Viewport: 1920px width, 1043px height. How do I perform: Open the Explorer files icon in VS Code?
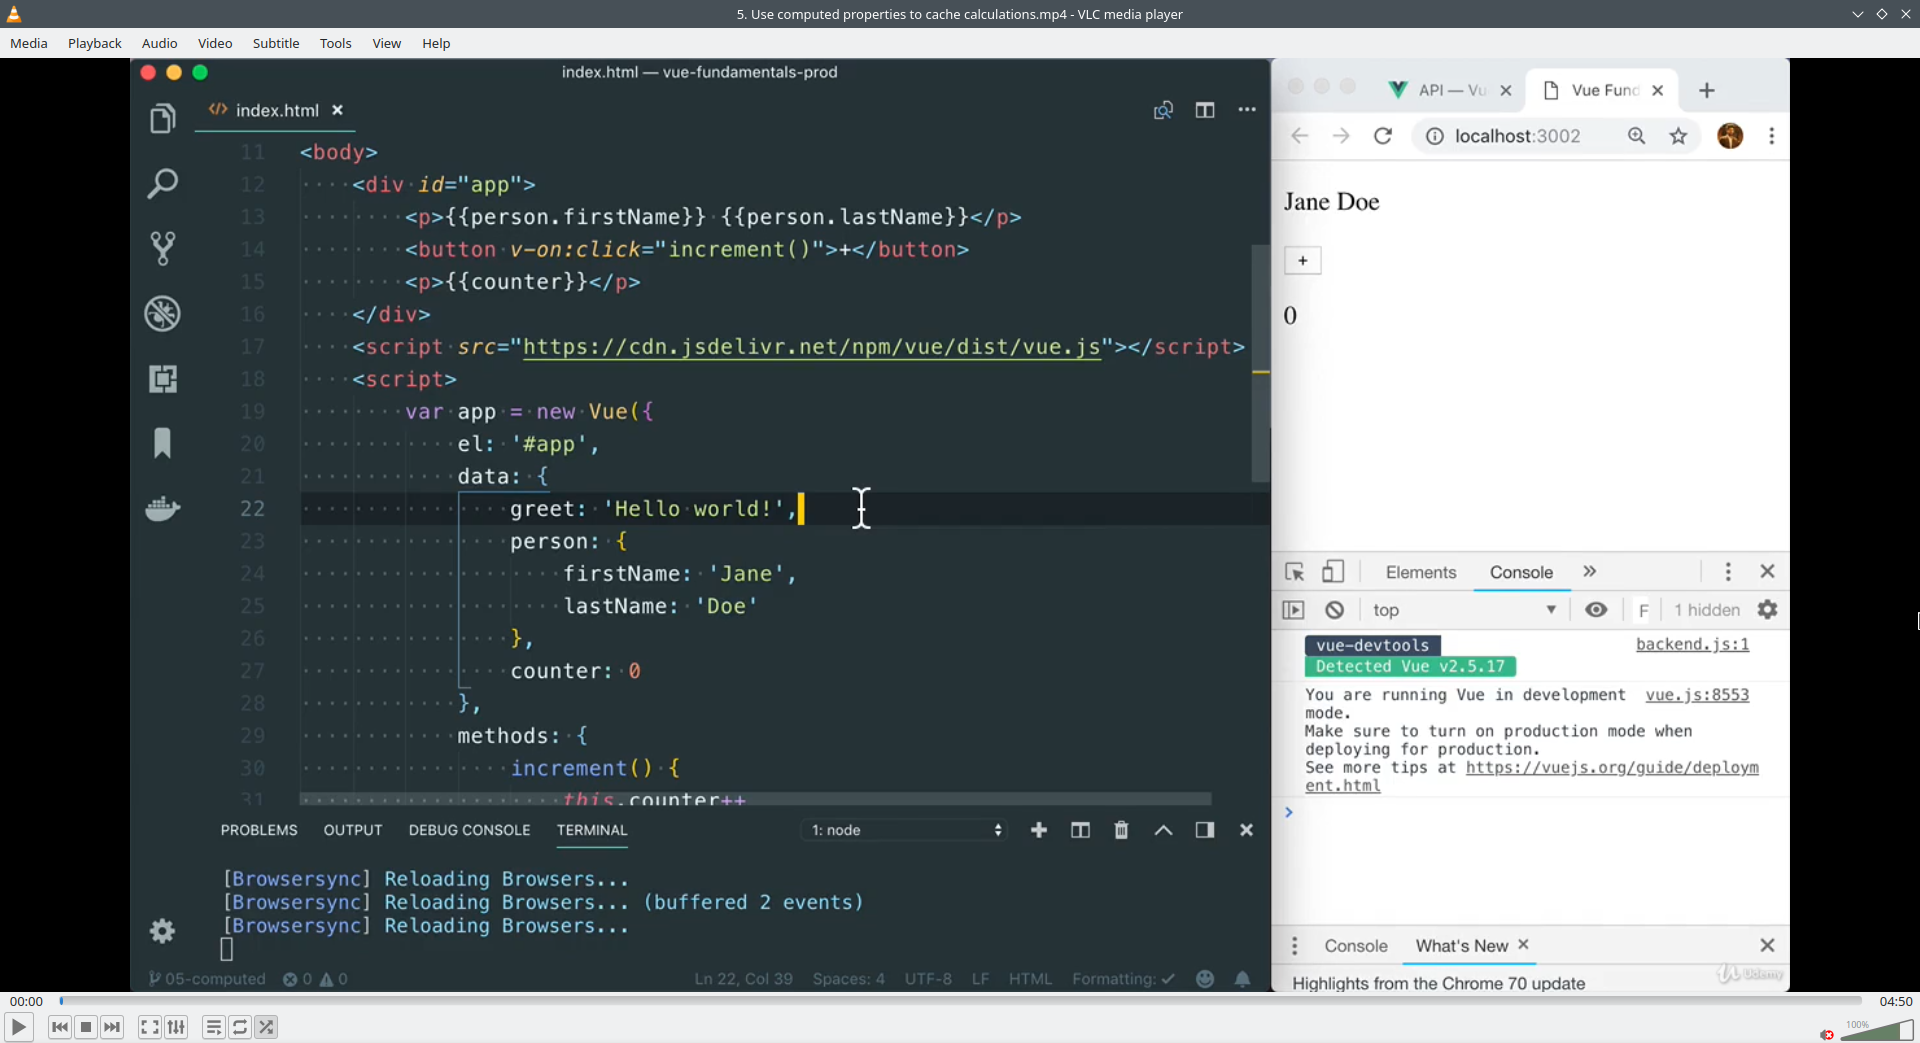(x=162, y=118)
